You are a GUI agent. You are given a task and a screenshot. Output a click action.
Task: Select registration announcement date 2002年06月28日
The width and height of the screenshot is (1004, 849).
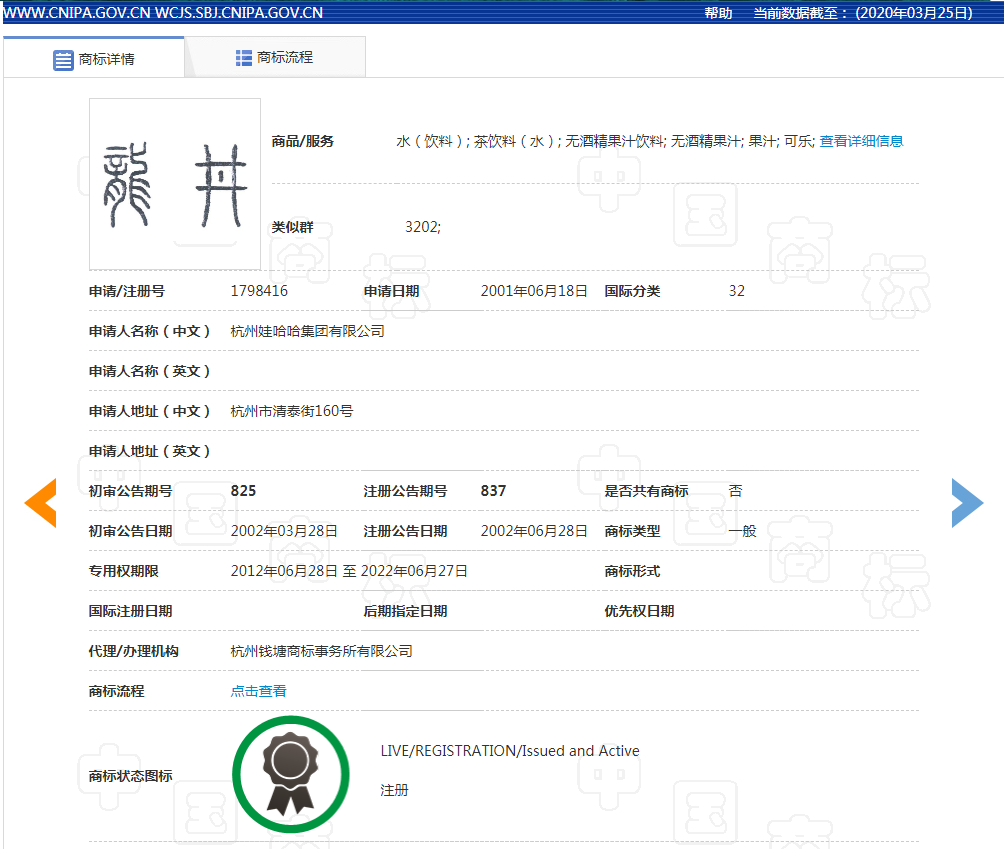coord(534,531)
